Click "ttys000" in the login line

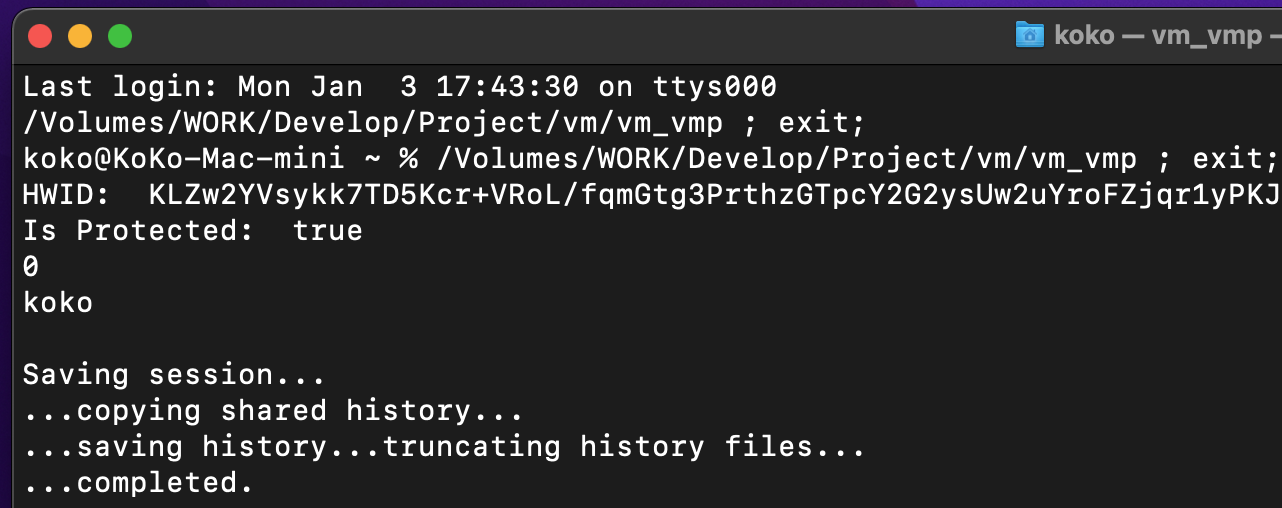(x=714, y=87)
